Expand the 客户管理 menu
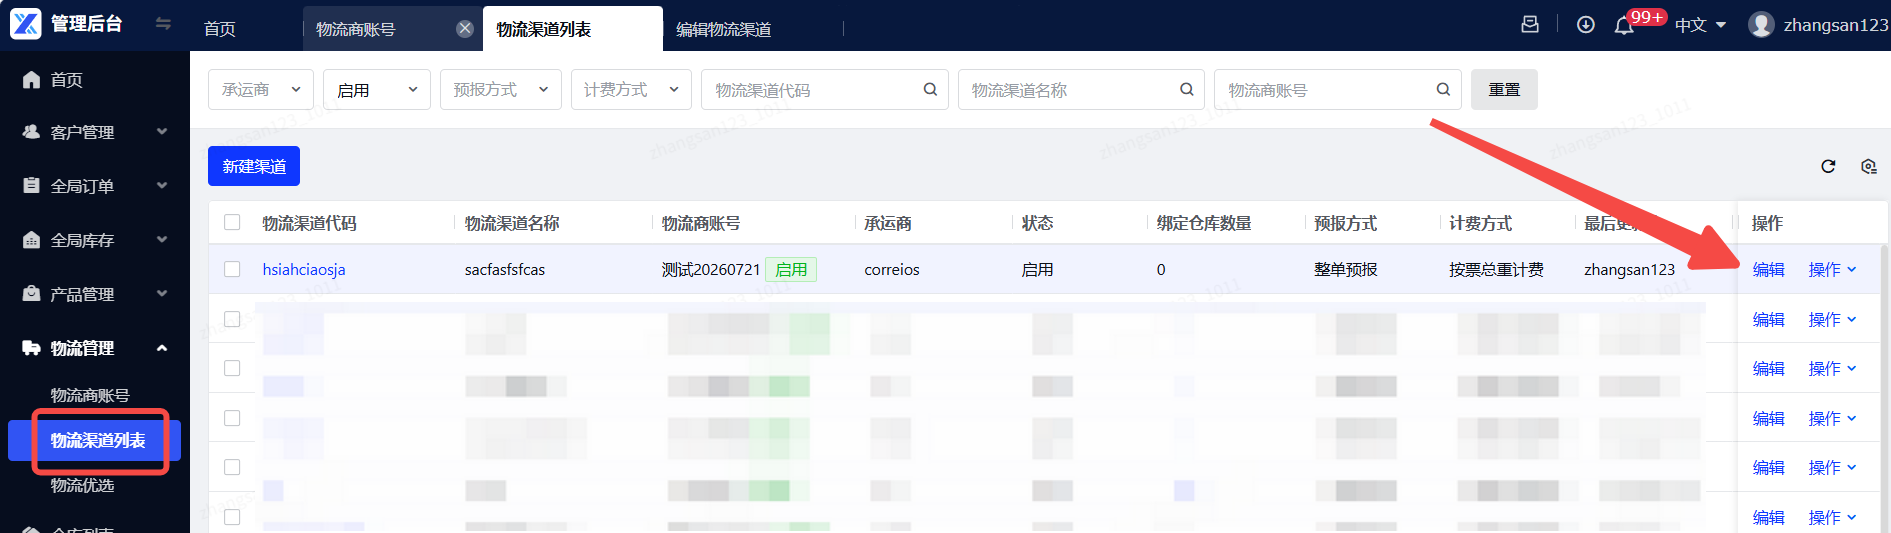This screenshot has height=533, width=1891. (162, 131)
